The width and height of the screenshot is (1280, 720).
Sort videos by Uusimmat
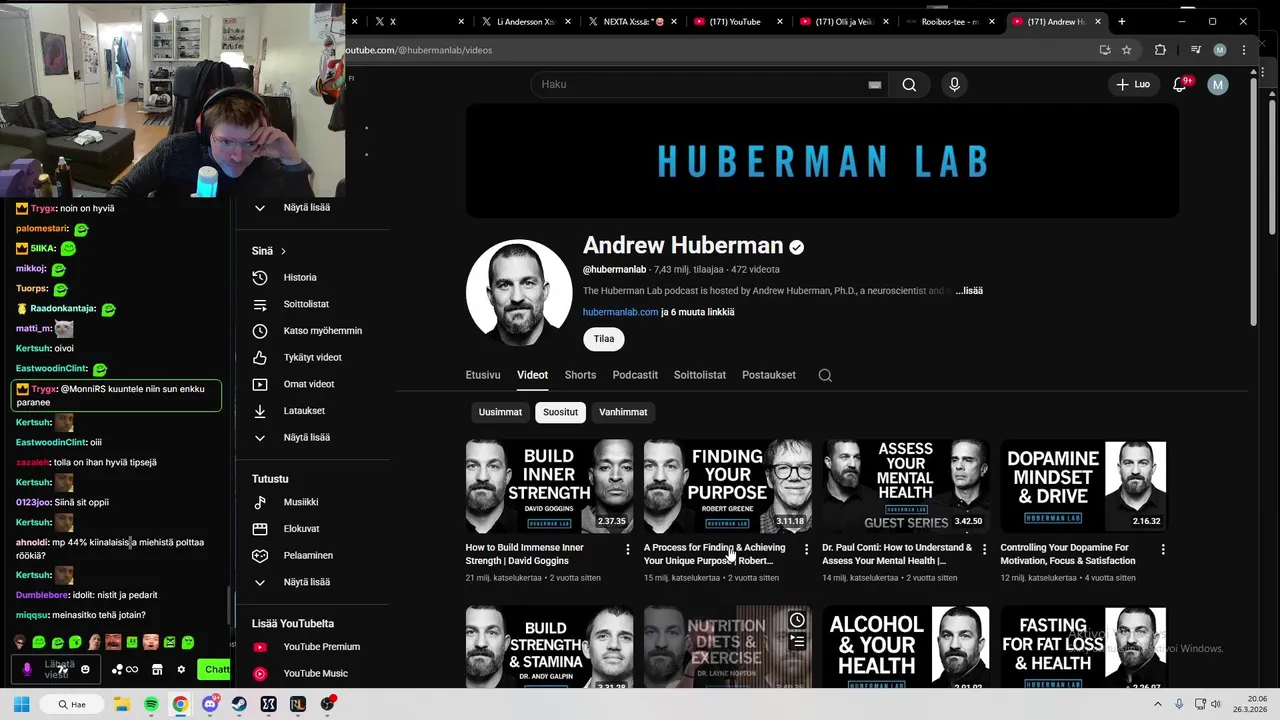[500, 412]
